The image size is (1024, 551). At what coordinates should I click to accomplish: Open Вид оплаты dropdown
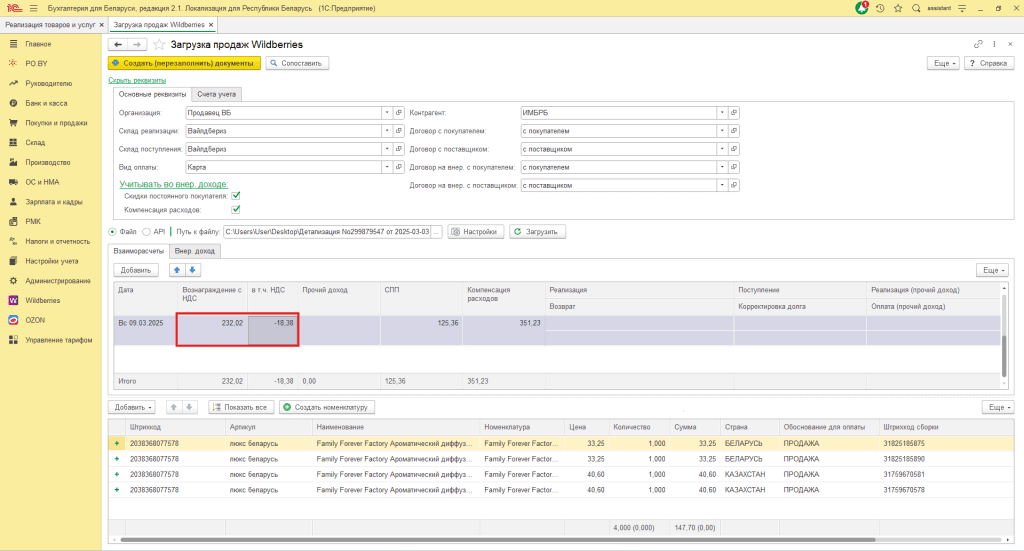(386, 167)
